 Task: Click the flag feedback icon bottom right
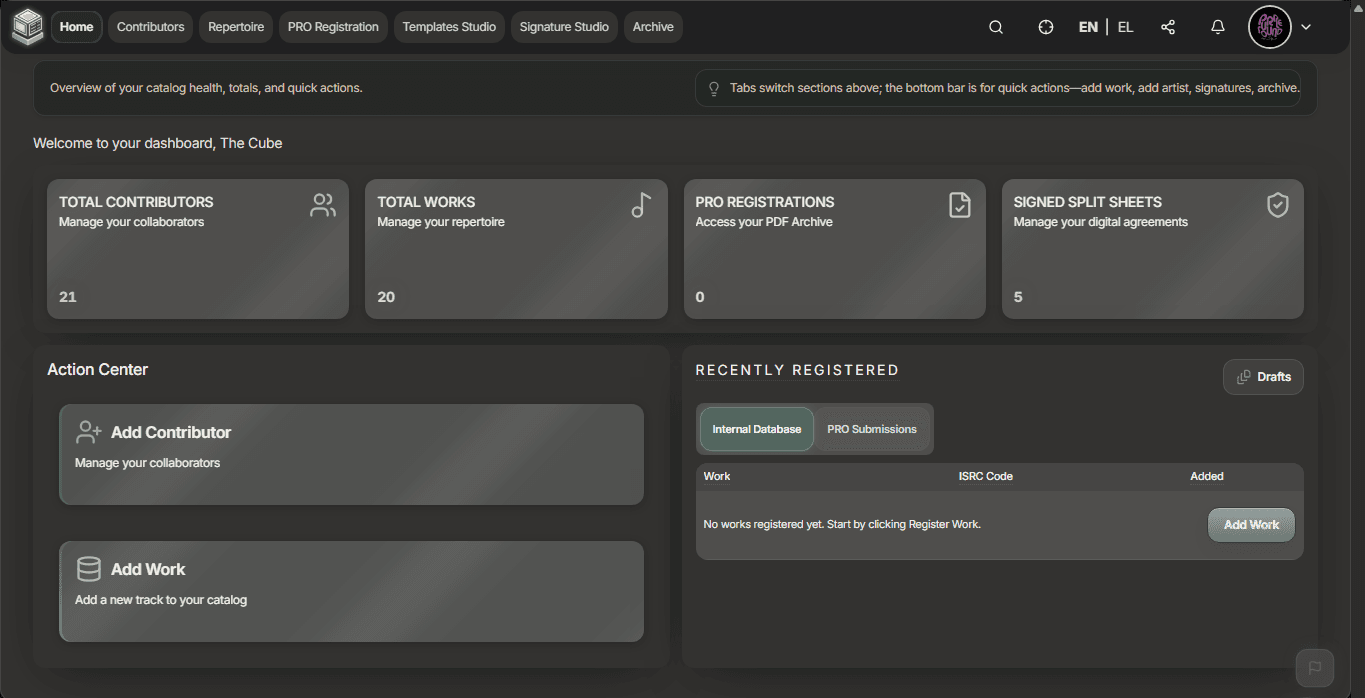[x=1315, y=667]
